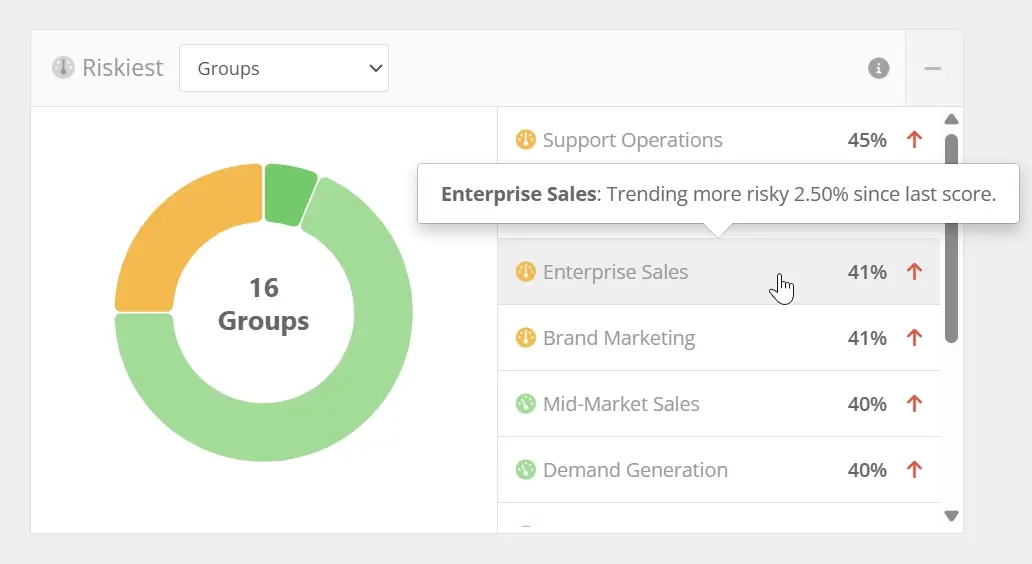This screenshot has height=564, width=1032.
Task: Click red trend arrow for Brand Marketing
Action: pos(913,338)
